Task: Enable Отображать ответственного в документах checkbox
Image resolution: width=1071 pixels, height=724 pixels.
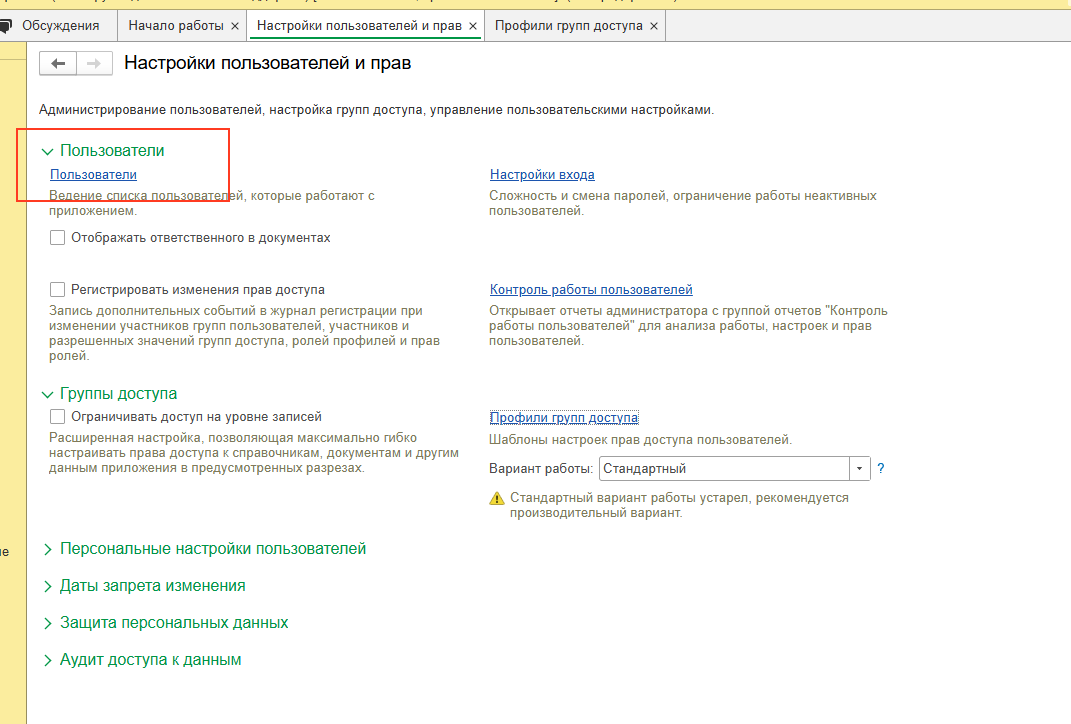Action: [58, 238]
